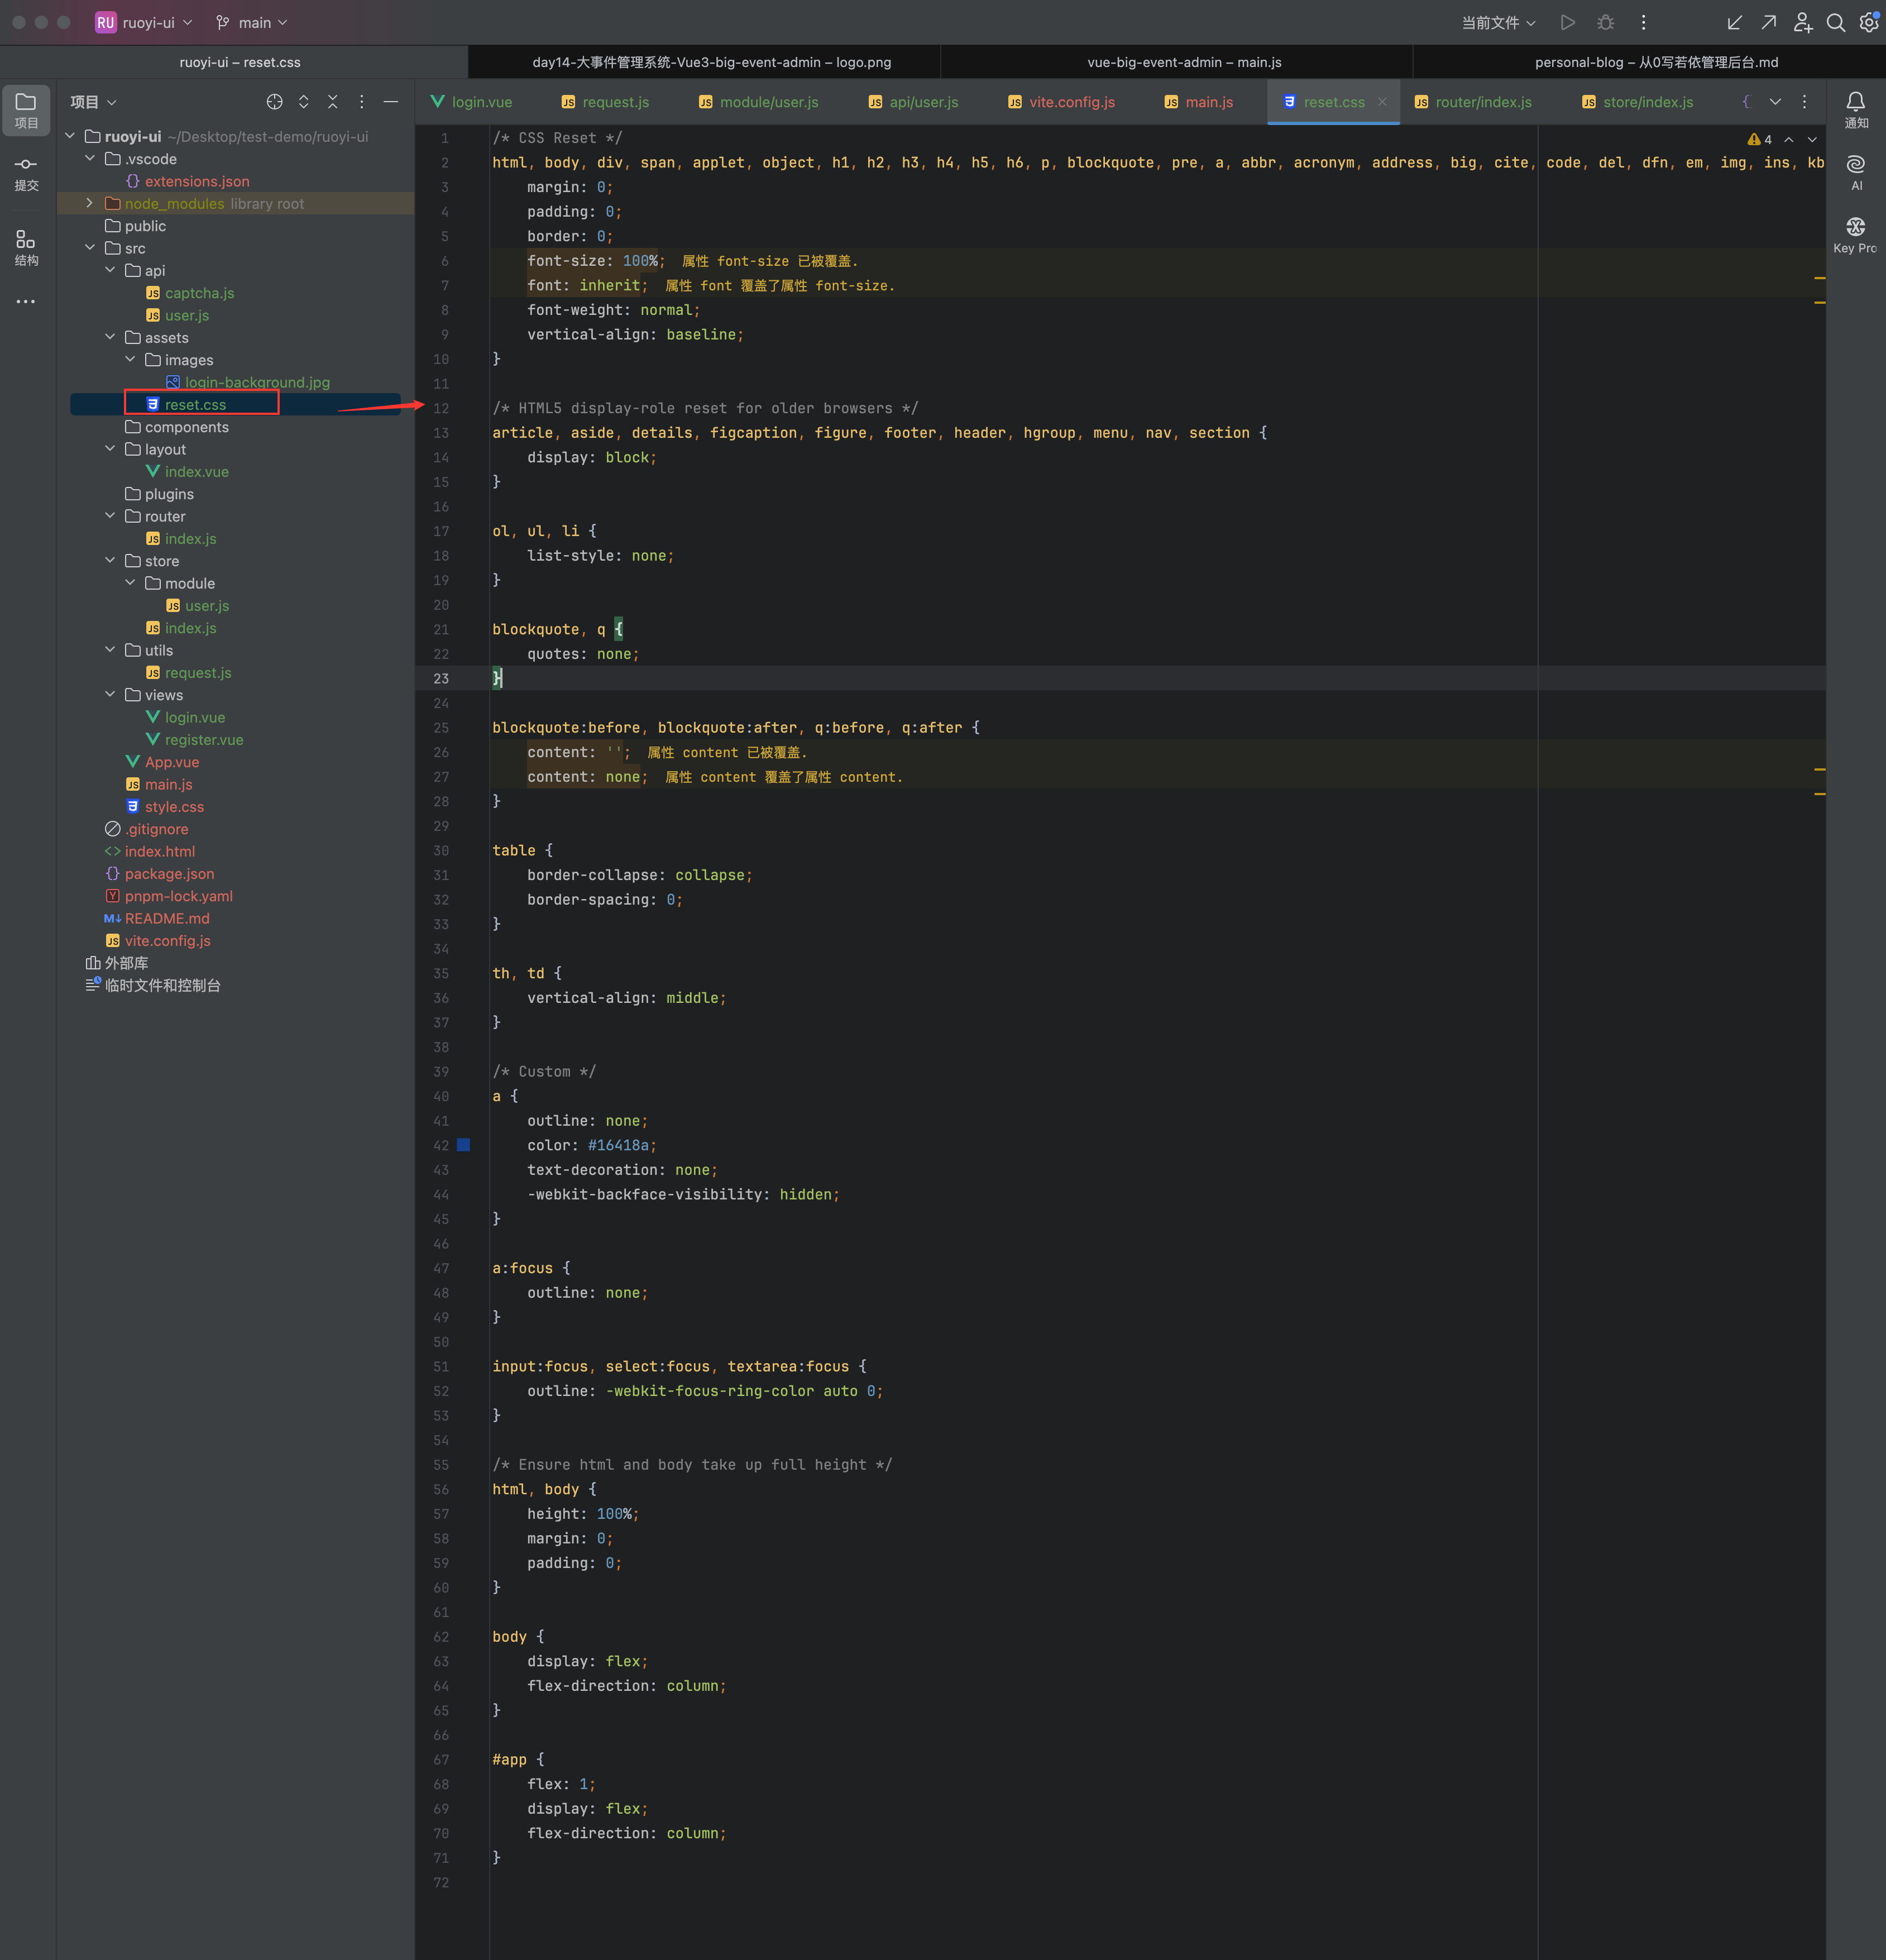1886x1960 pixels.
Task: Open the Commit tool window
Action: tap(26, 173)
